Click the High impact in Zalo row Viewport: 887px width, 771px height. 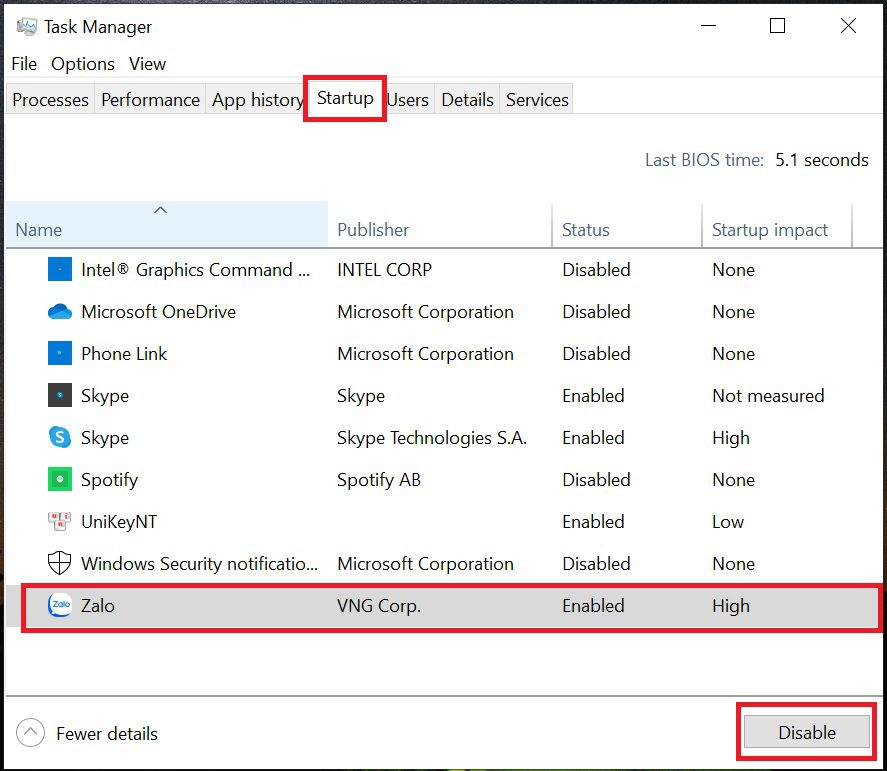(x=730, y=606)
